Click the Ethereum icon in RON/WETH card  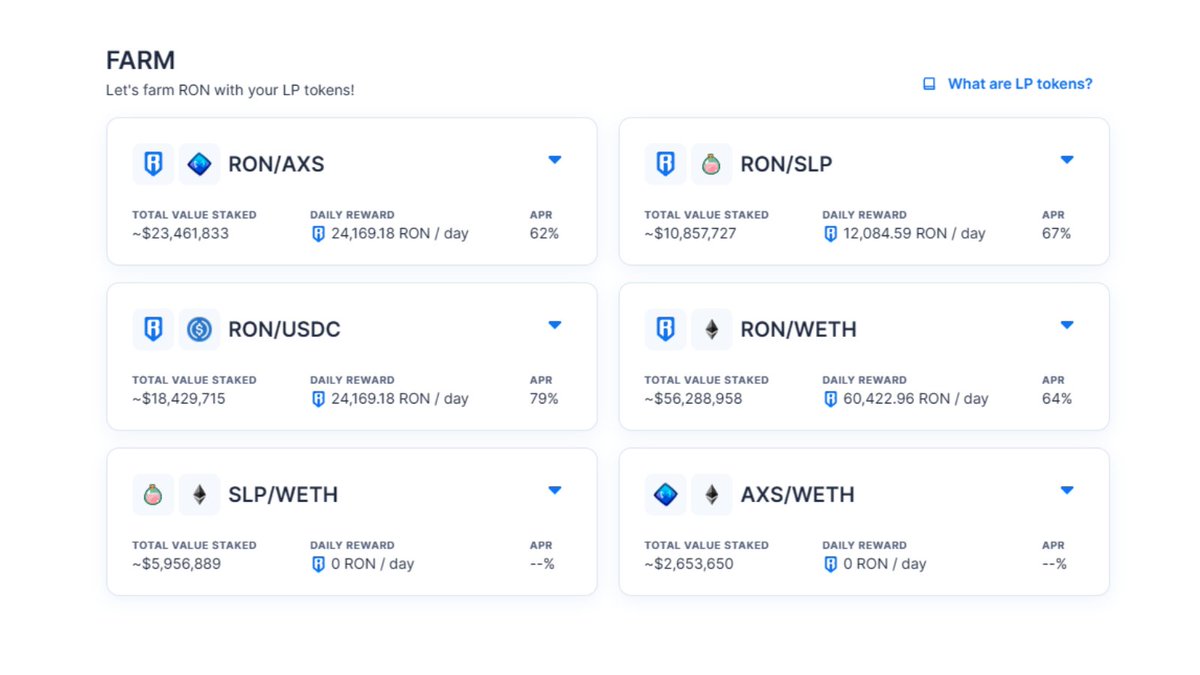click(711, 329)
